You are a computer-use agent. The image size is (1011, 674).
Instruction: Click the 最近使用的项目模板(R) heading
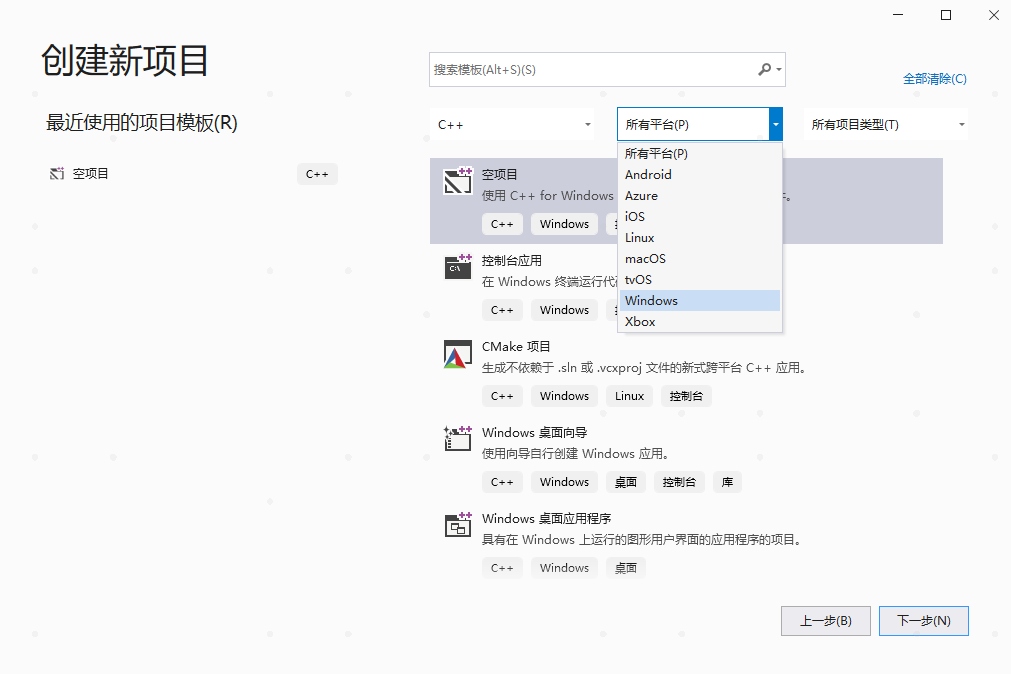tap(142, 123)
